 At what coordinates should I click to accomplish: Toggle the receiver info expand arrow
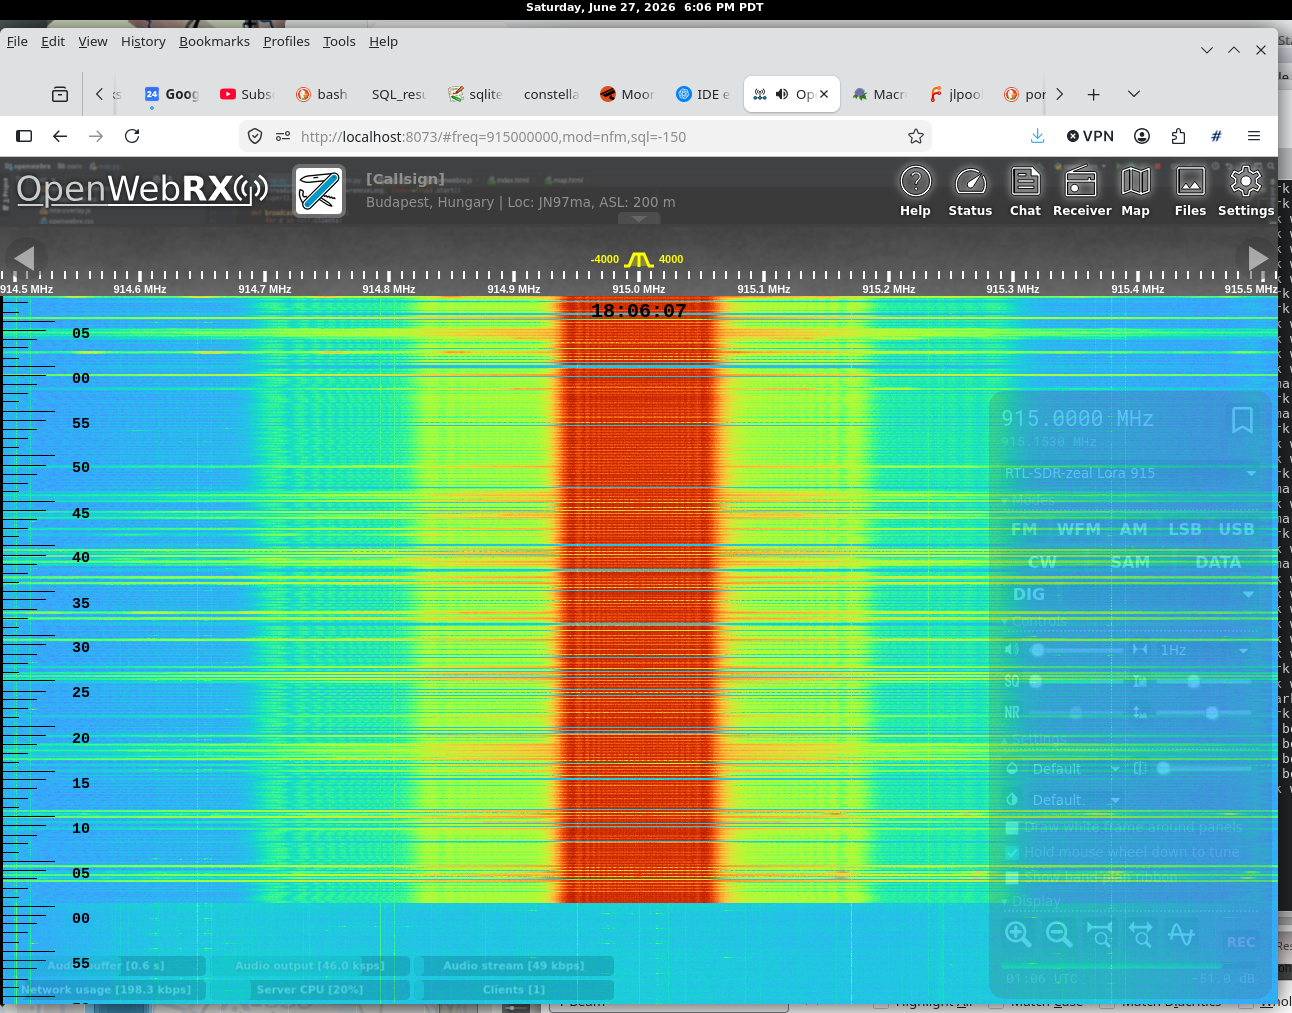point(639,218)
